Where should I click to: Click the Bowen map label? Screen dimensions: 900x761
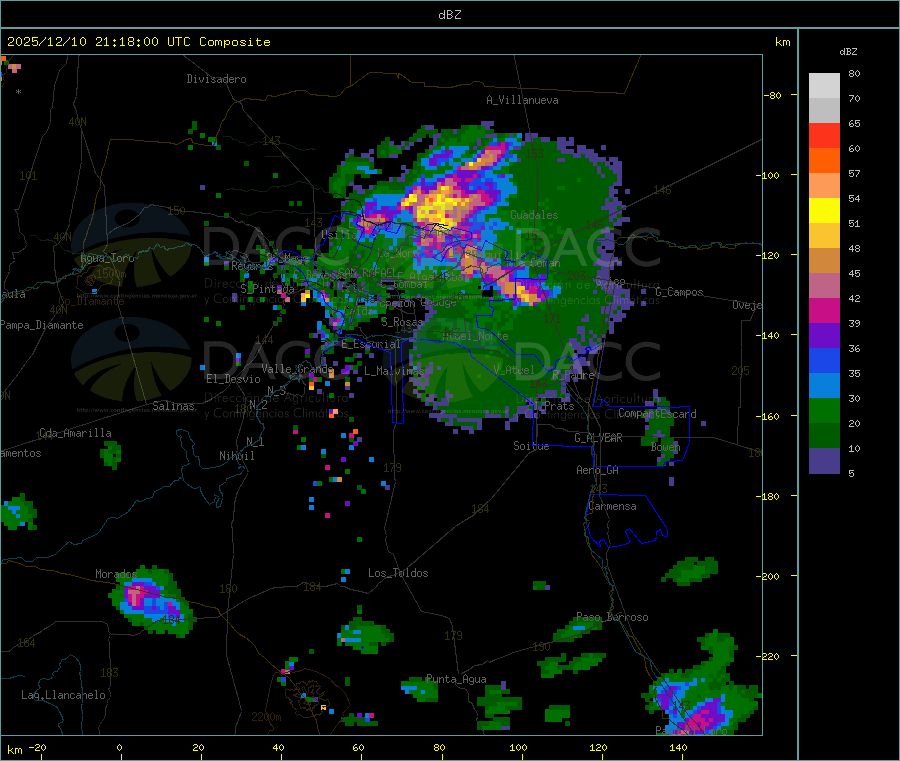pyautogui.click(x=665, y=446)
